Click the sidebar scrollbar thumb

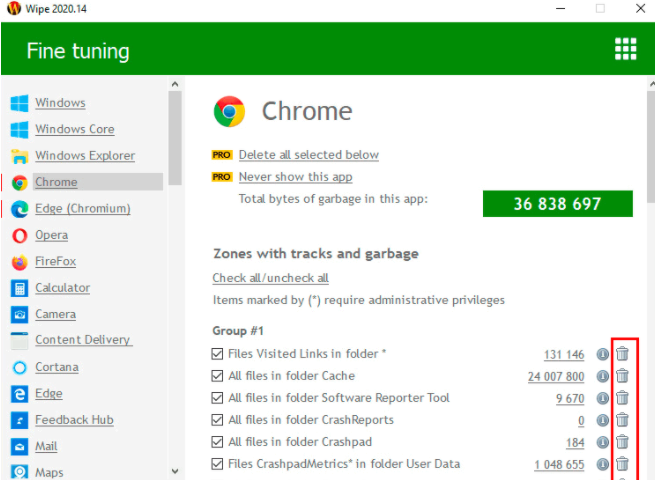(175, 138)
